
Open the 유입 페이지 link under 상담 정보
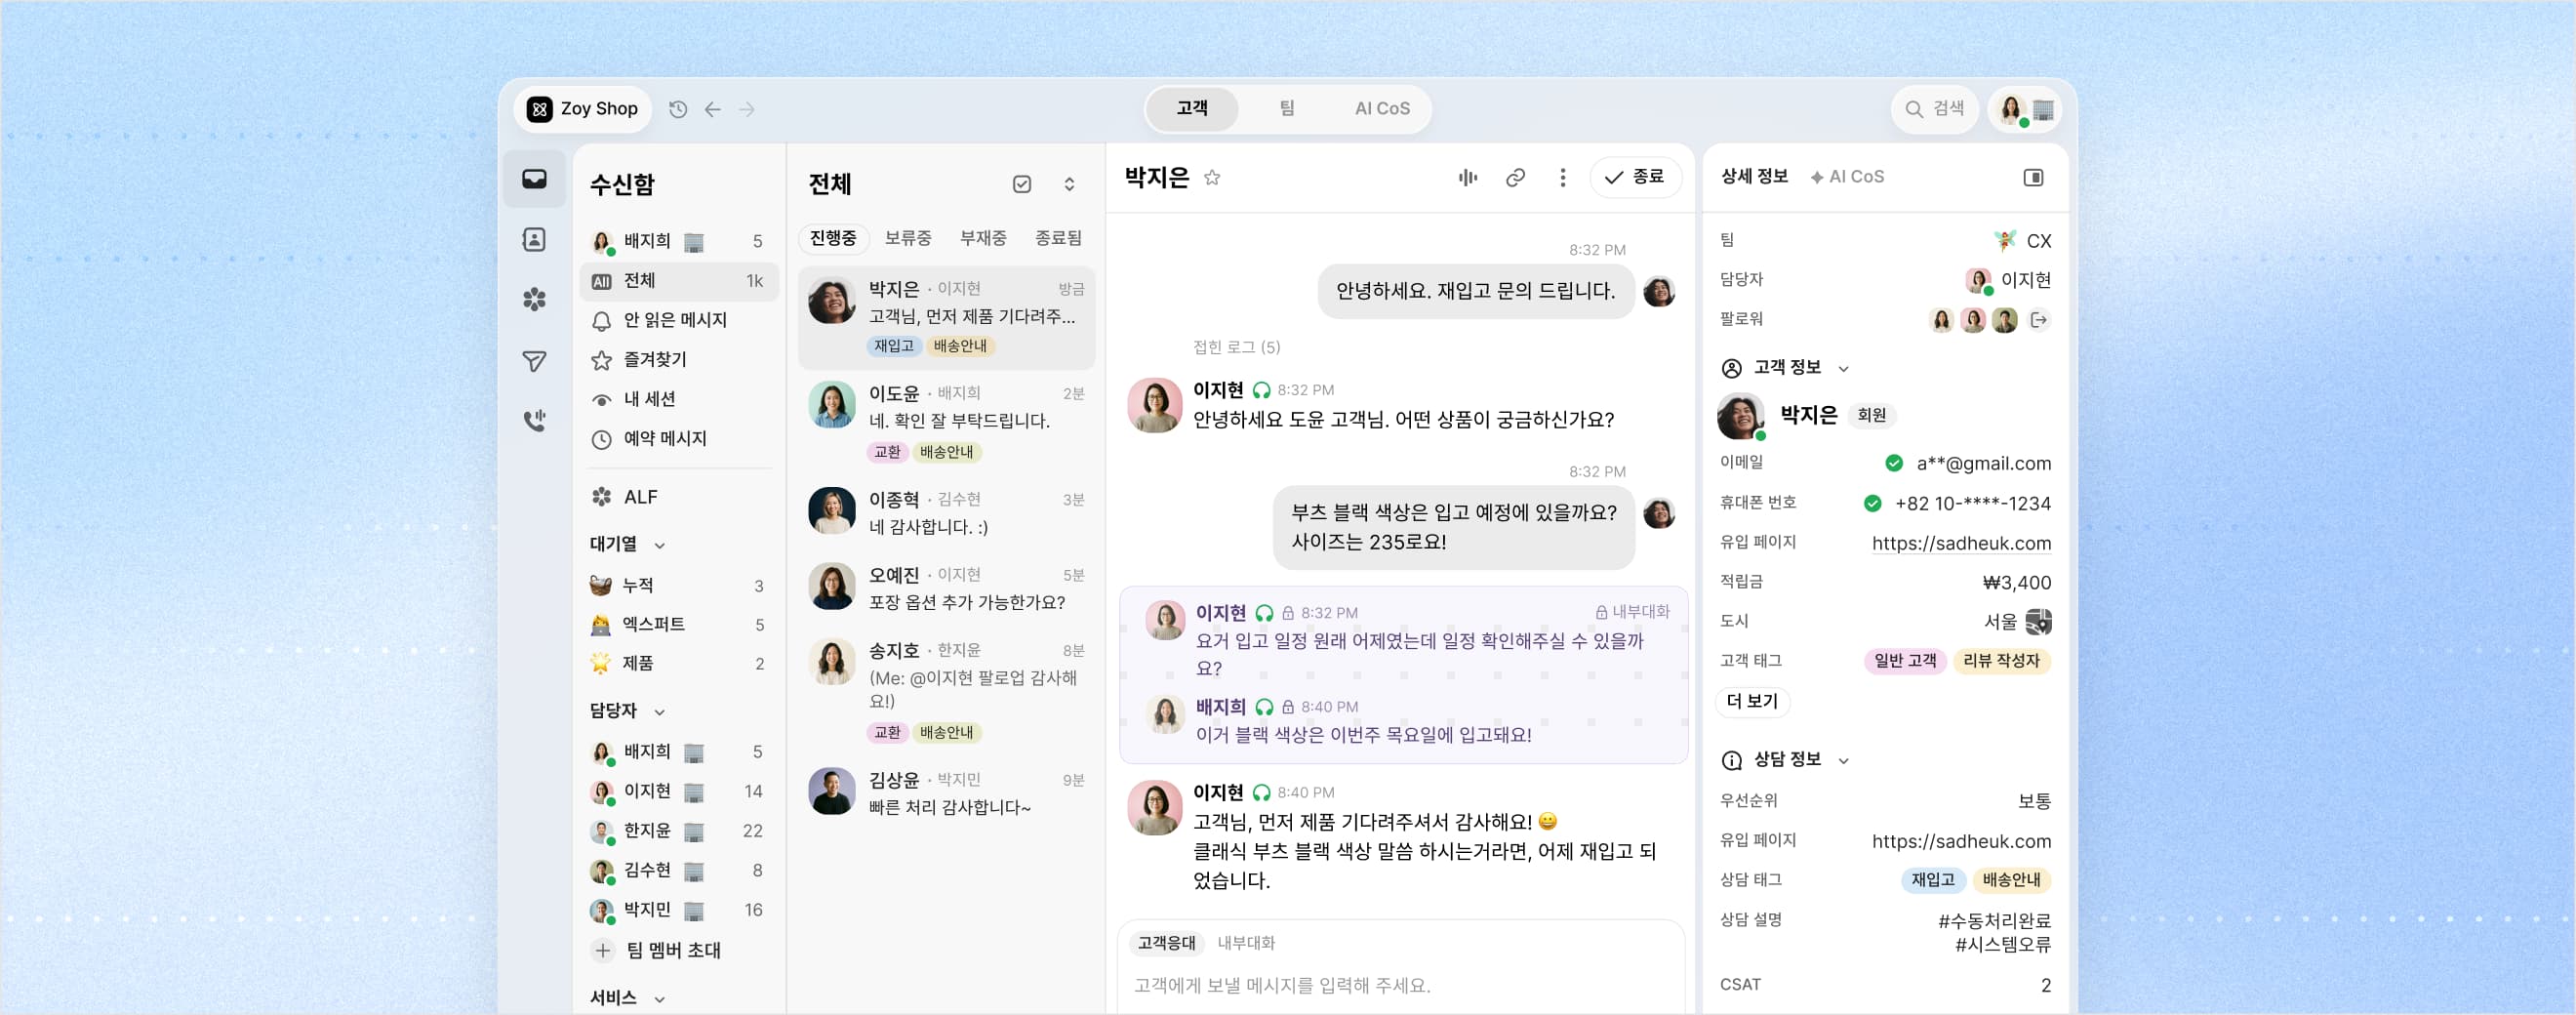click(1961, 841)
